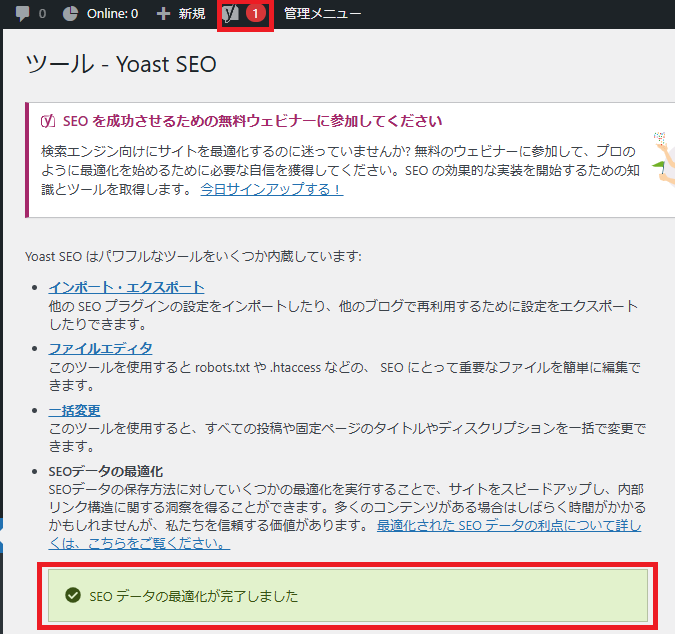Click the Online: 0 pie chart icon
675x634 pixels.
pos(70,14)
